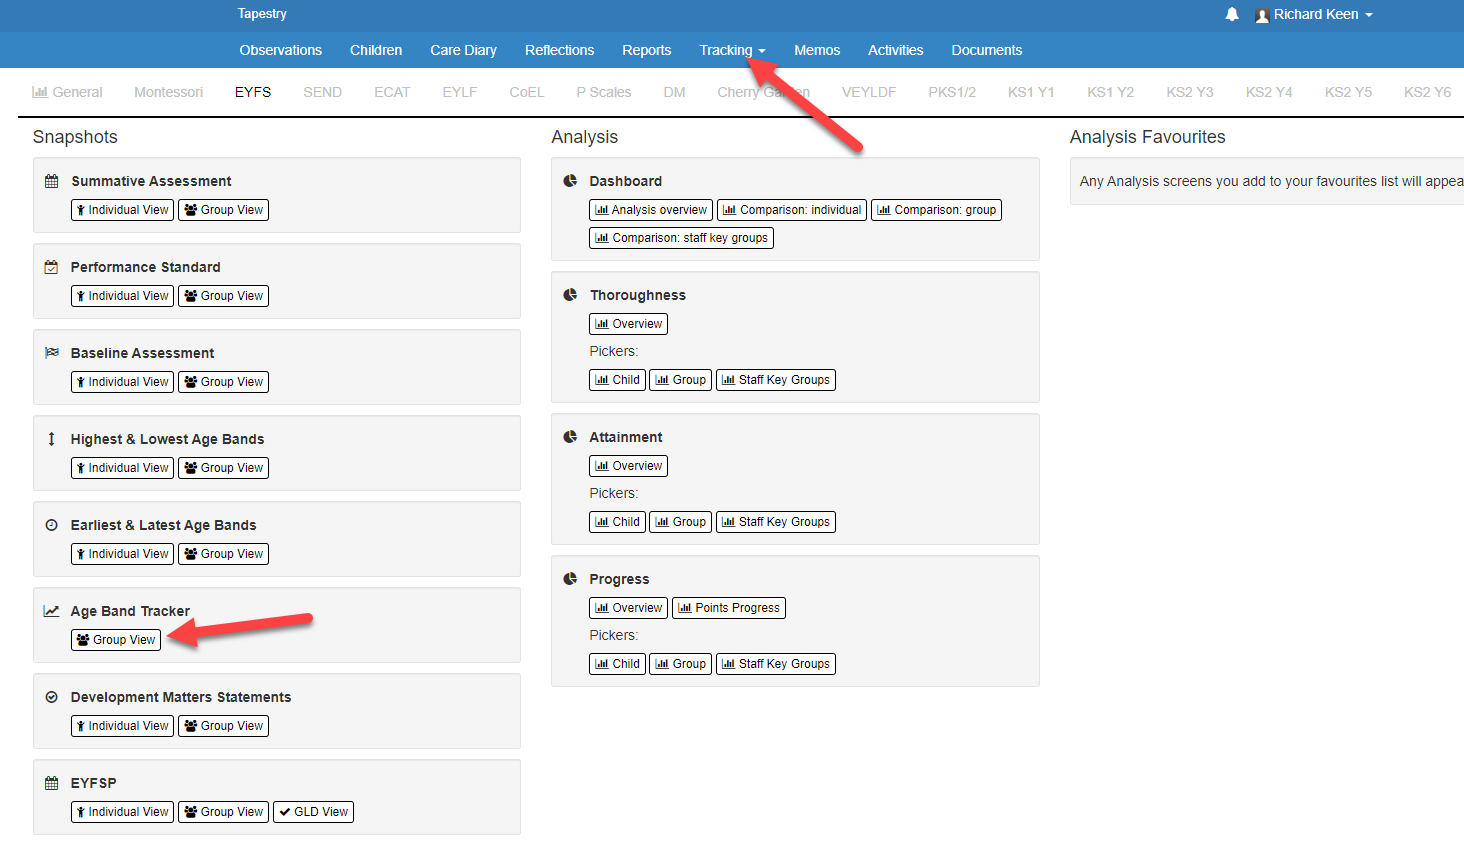This screenshot has width=1464, height=851.
Task: Click Dashboard Analysis overview button
Action: pos(651,210)
